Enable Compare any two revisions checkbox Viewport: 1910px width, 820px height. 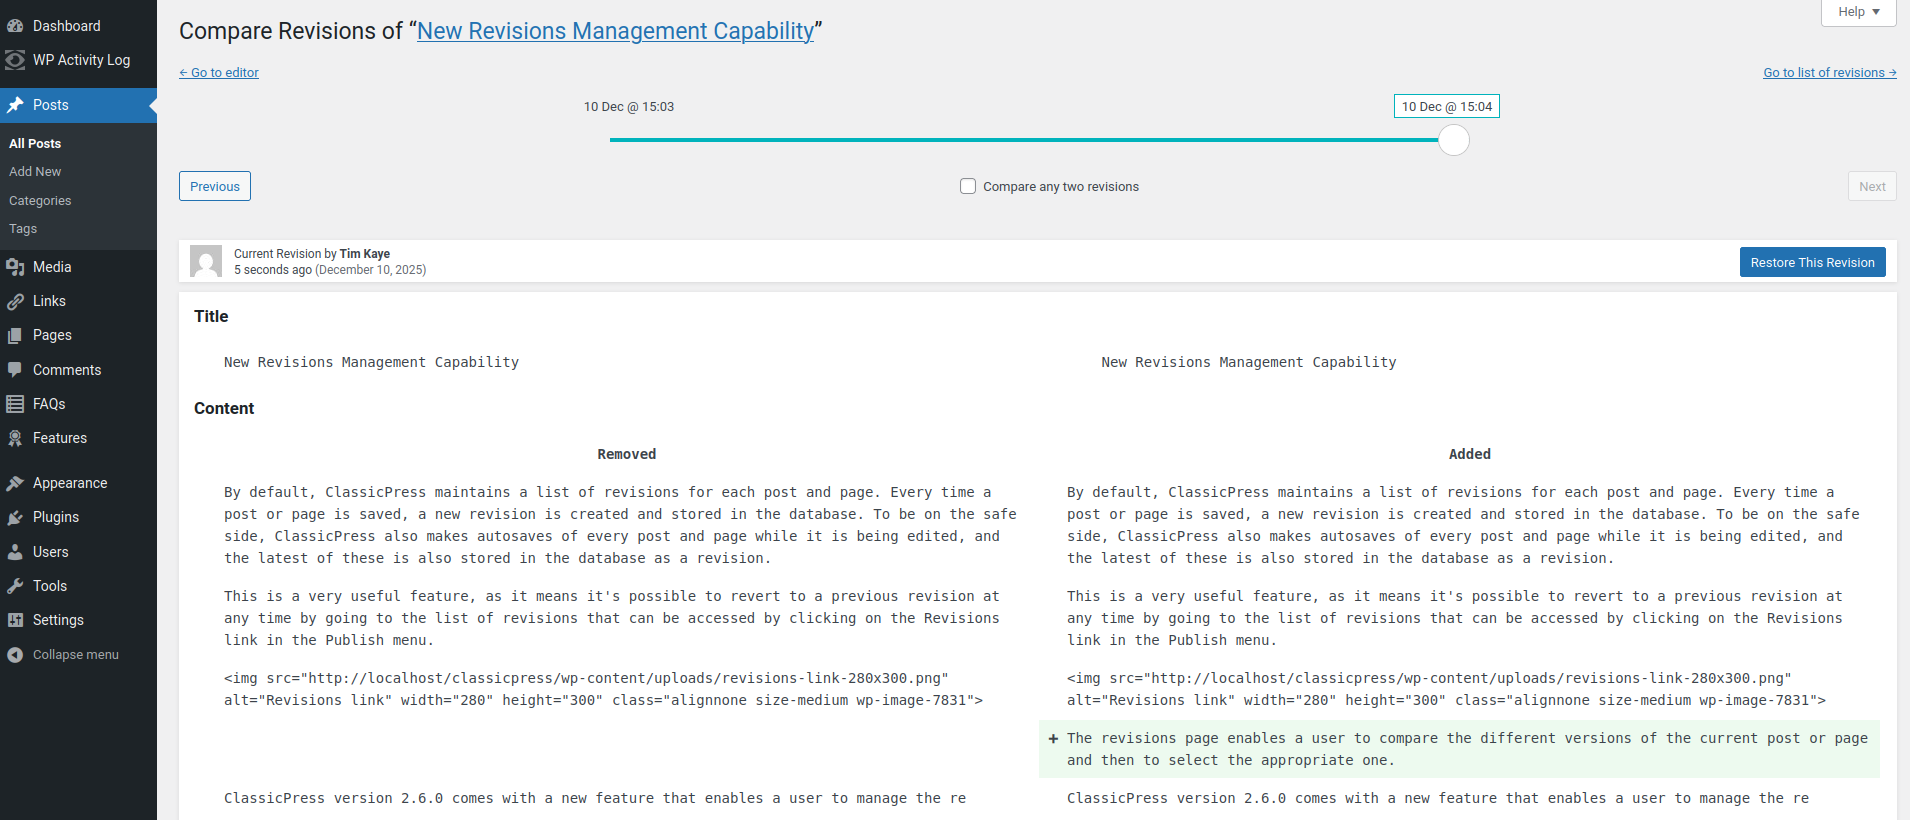[968, 186]
